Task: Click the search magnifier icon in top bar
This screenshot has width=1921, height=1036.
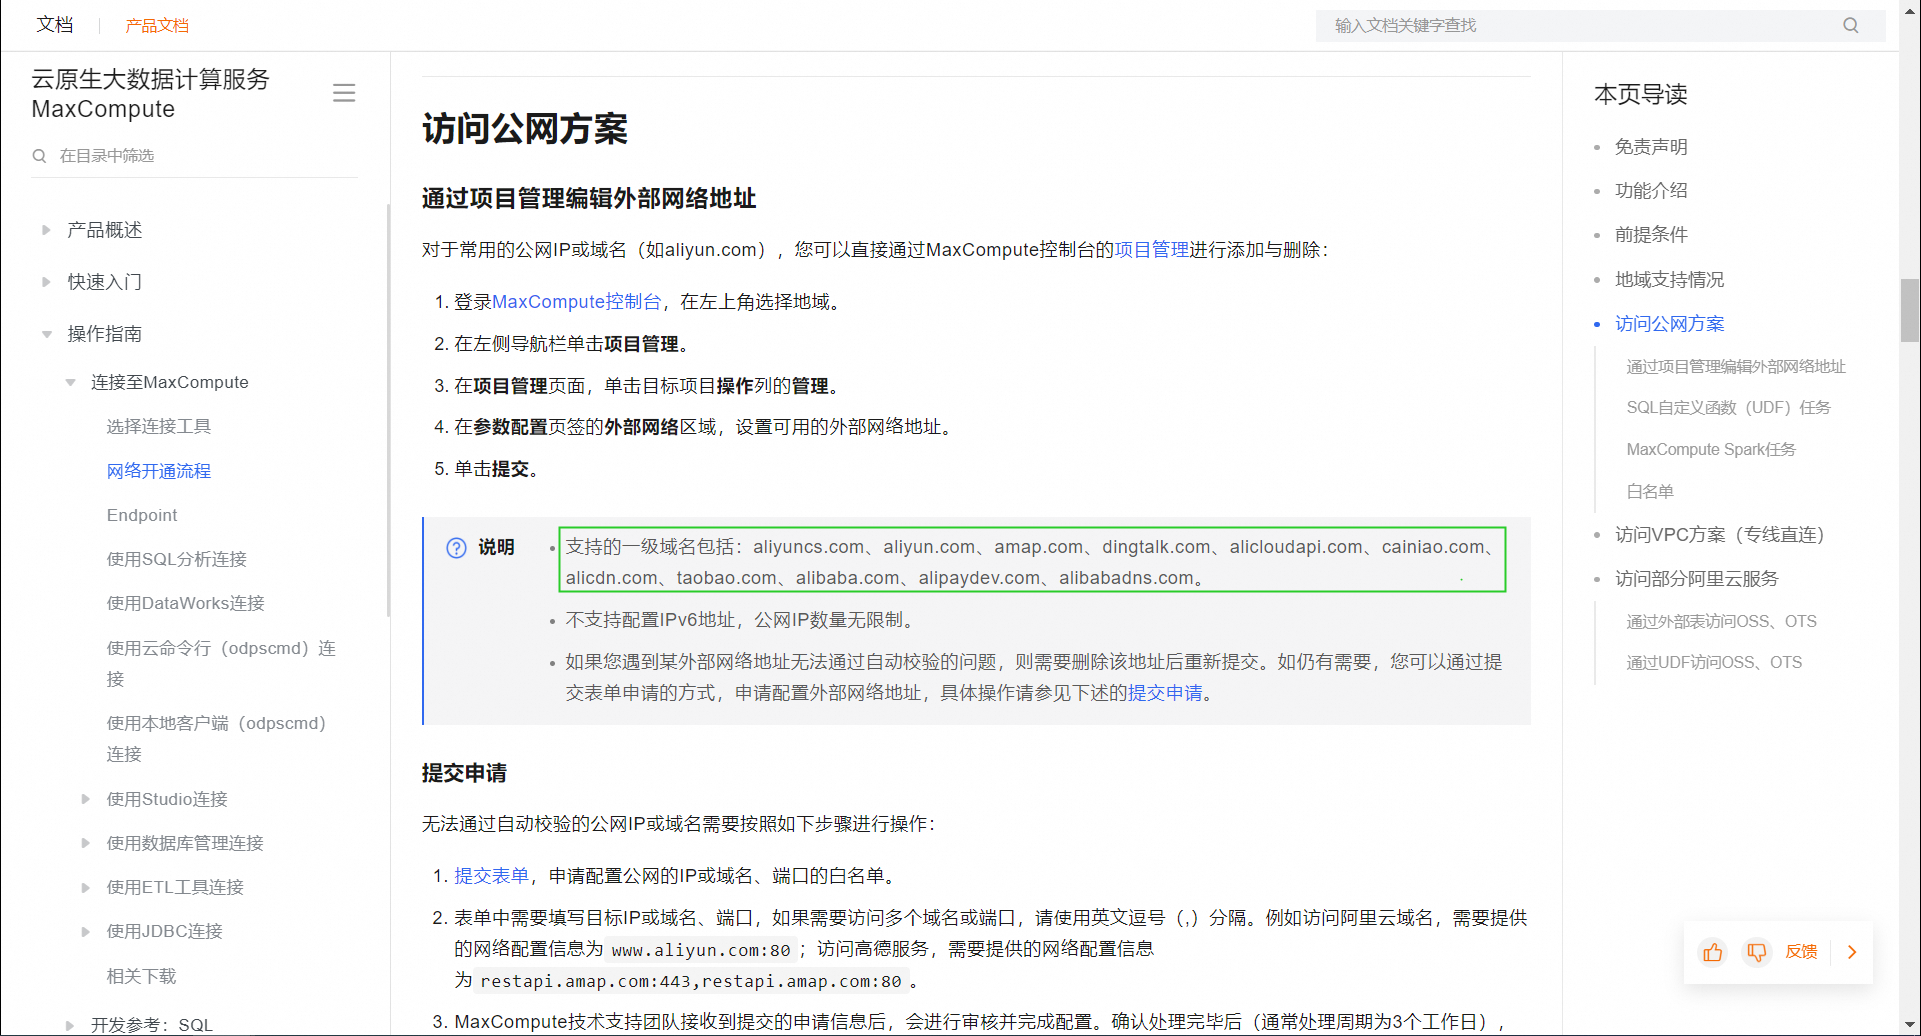Action: click(x=1851, y=25)
